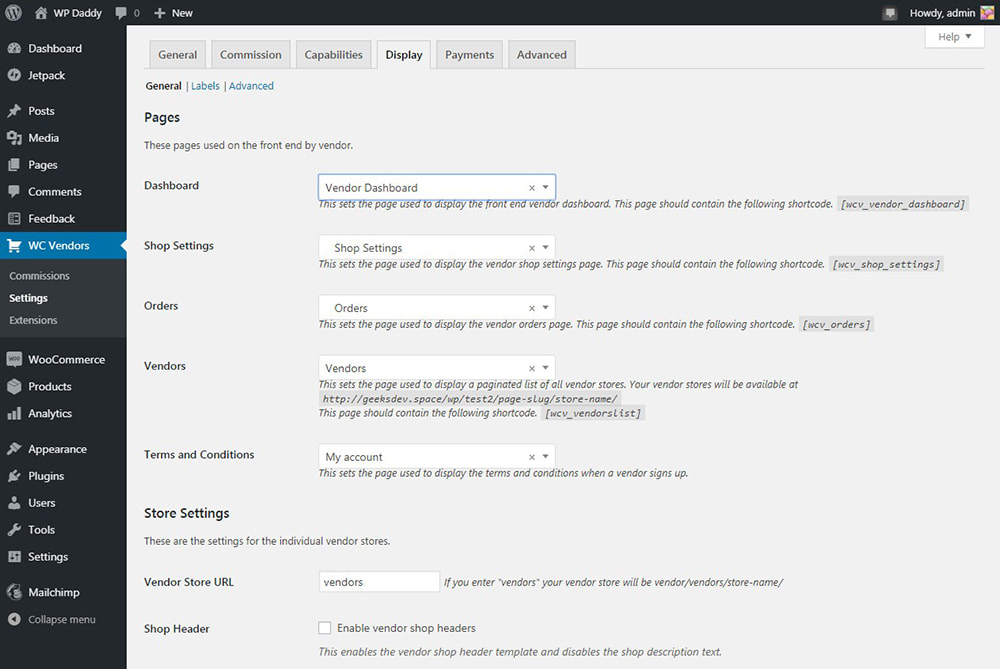Click the Feedback icon in sidebar
The width and height of the screenshot is (1000, 669).
pyautogui.click(x=14, y=219)
